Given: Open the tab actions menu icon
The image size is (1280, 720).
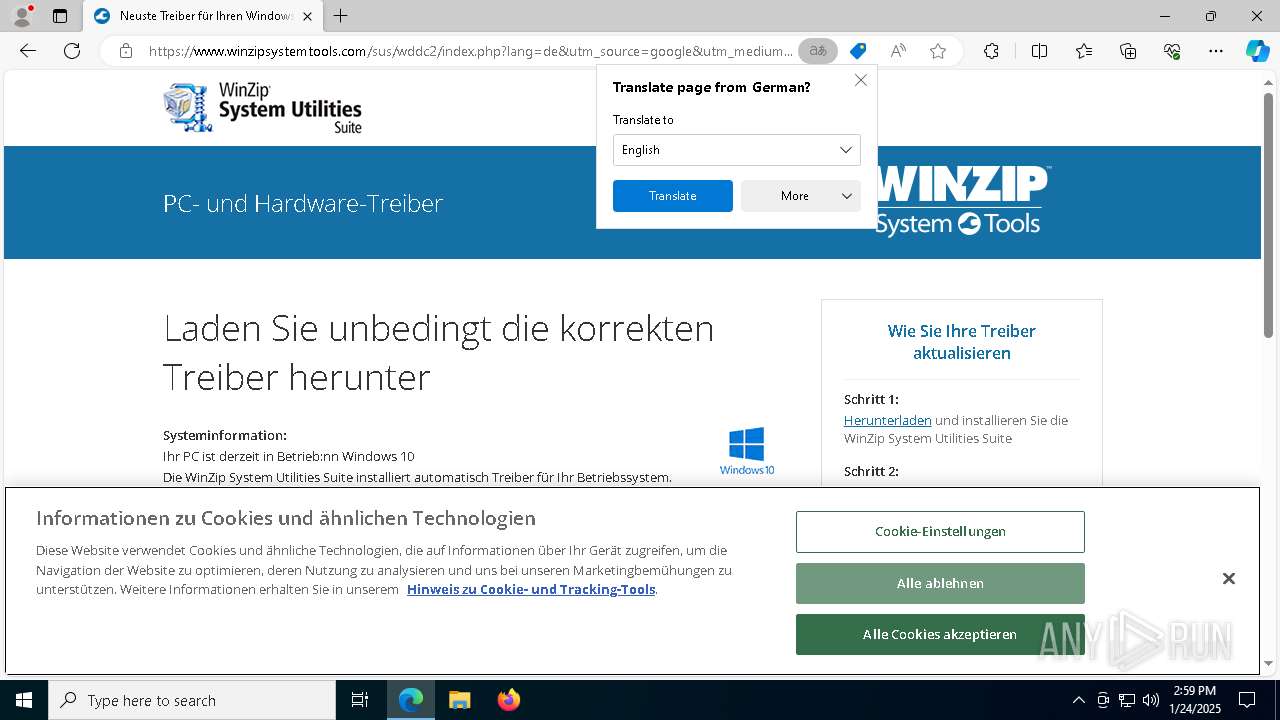Looking at the screenshot, I should [60, 16].
